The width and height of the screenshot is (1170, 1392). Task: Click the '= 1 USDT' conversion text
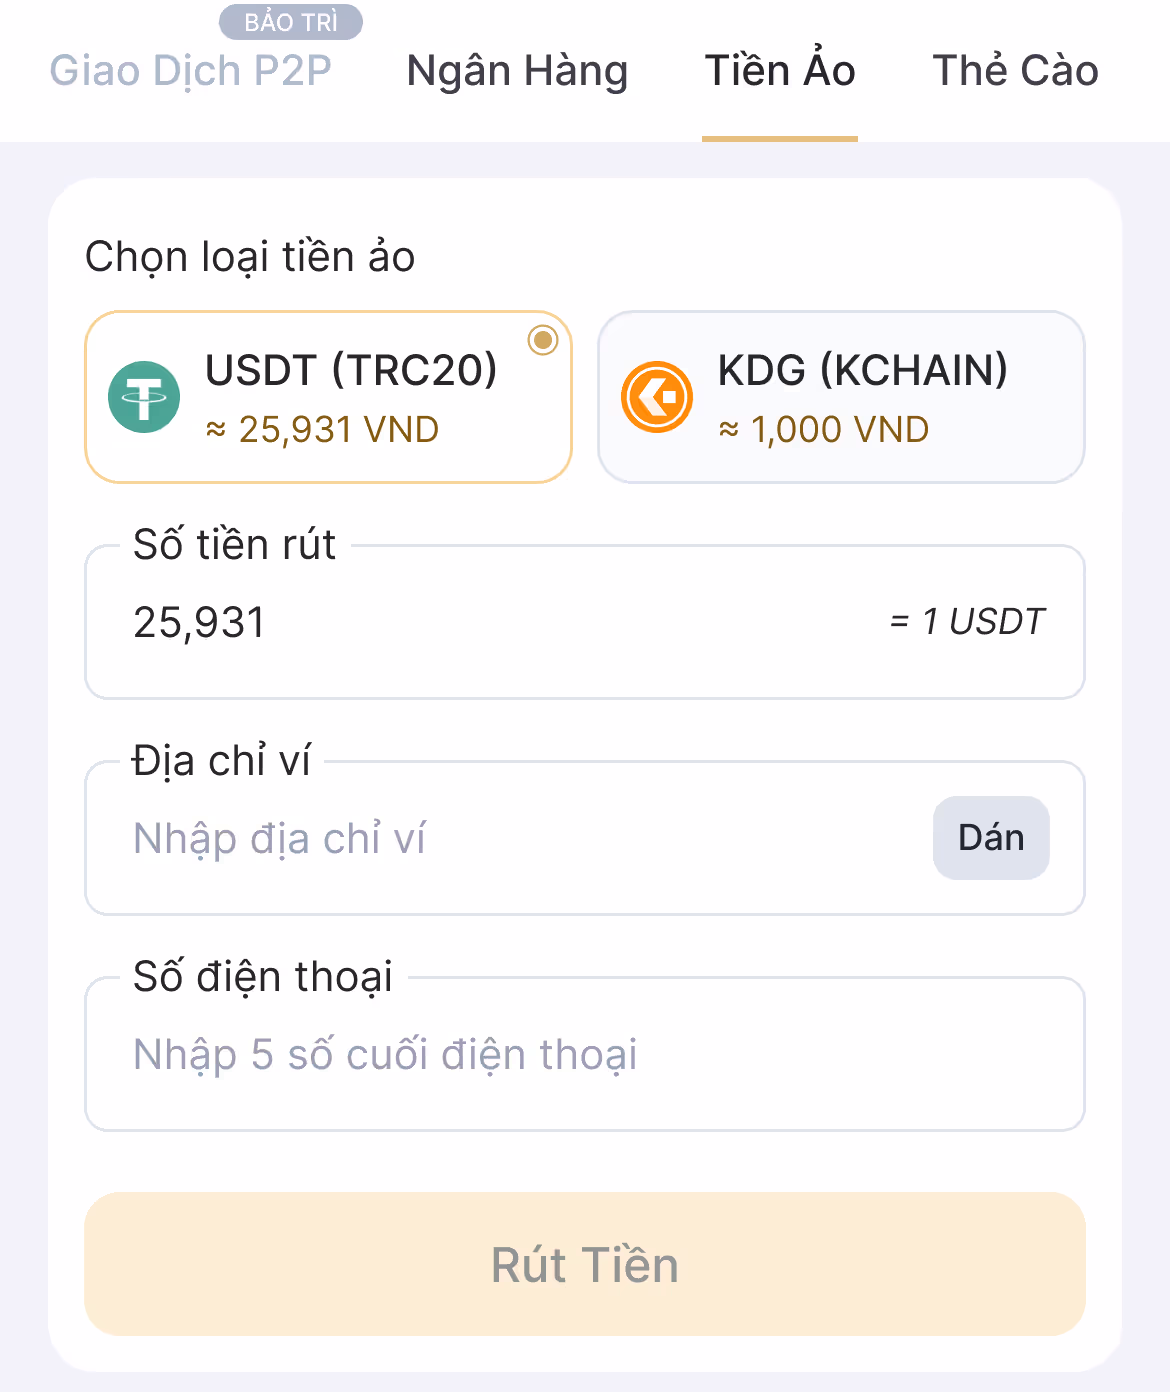[967, 622]
